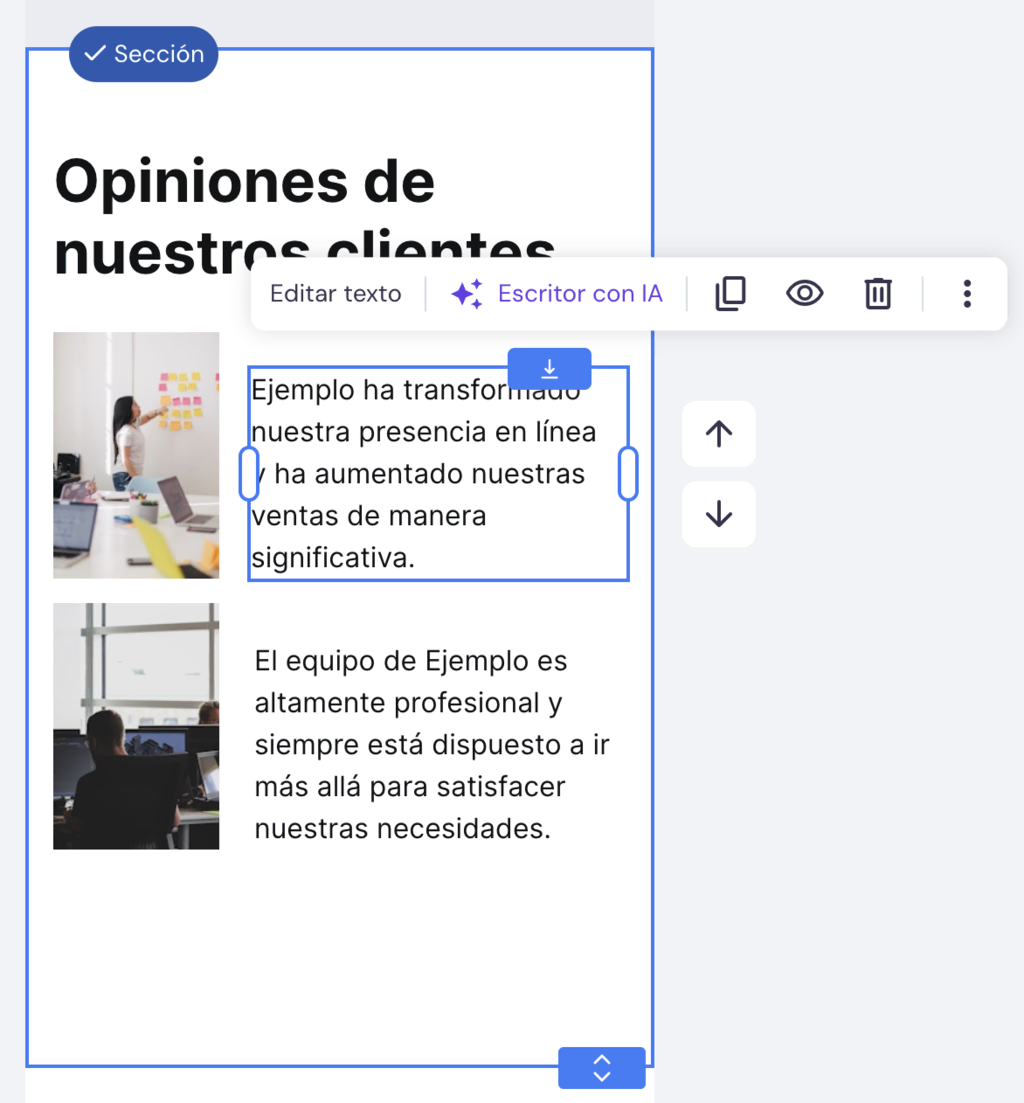Click the Editar texto button
Image resolution: width=1024 pixels, height=1103 pixels.
click(335, 294)
